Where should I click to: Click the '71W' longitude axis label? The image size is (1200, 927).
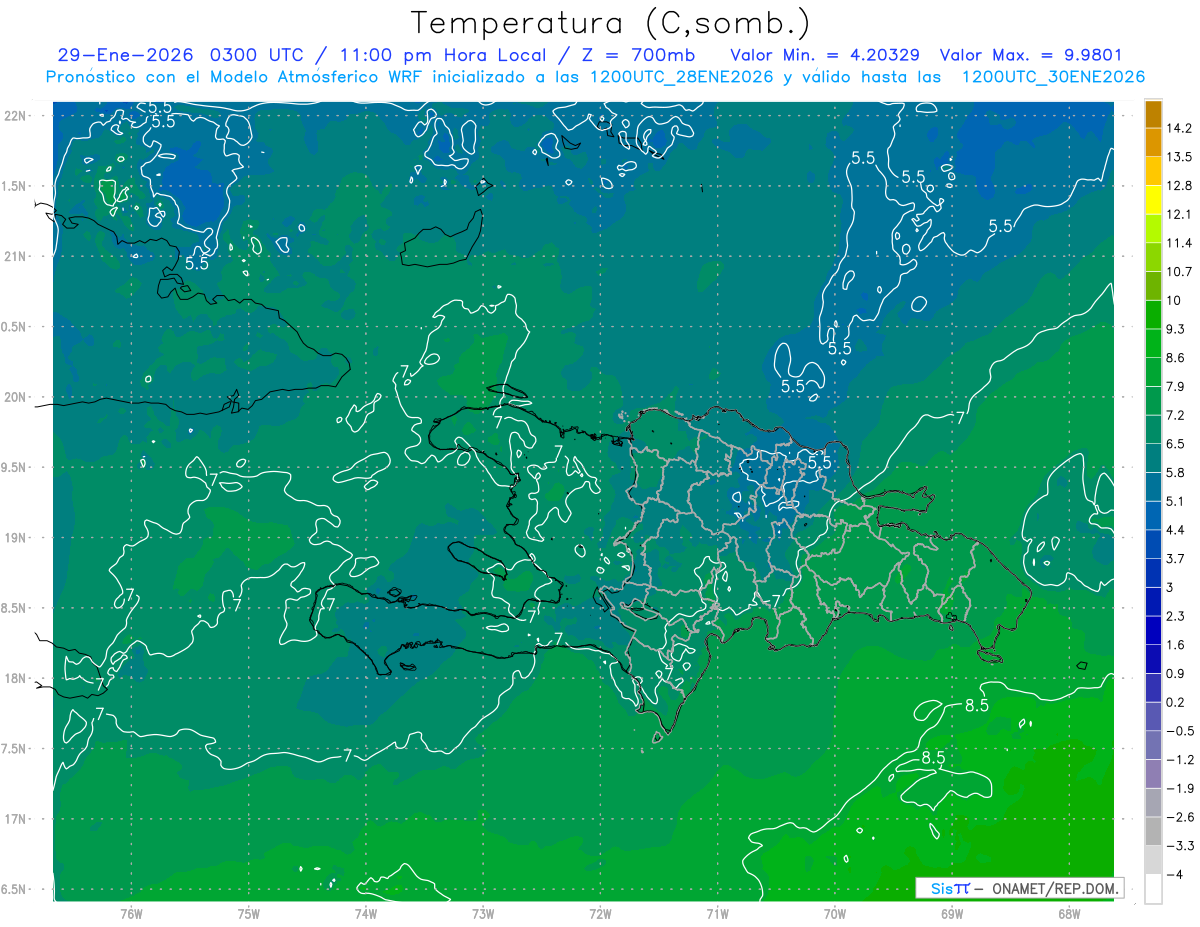(x=717, y=914)
